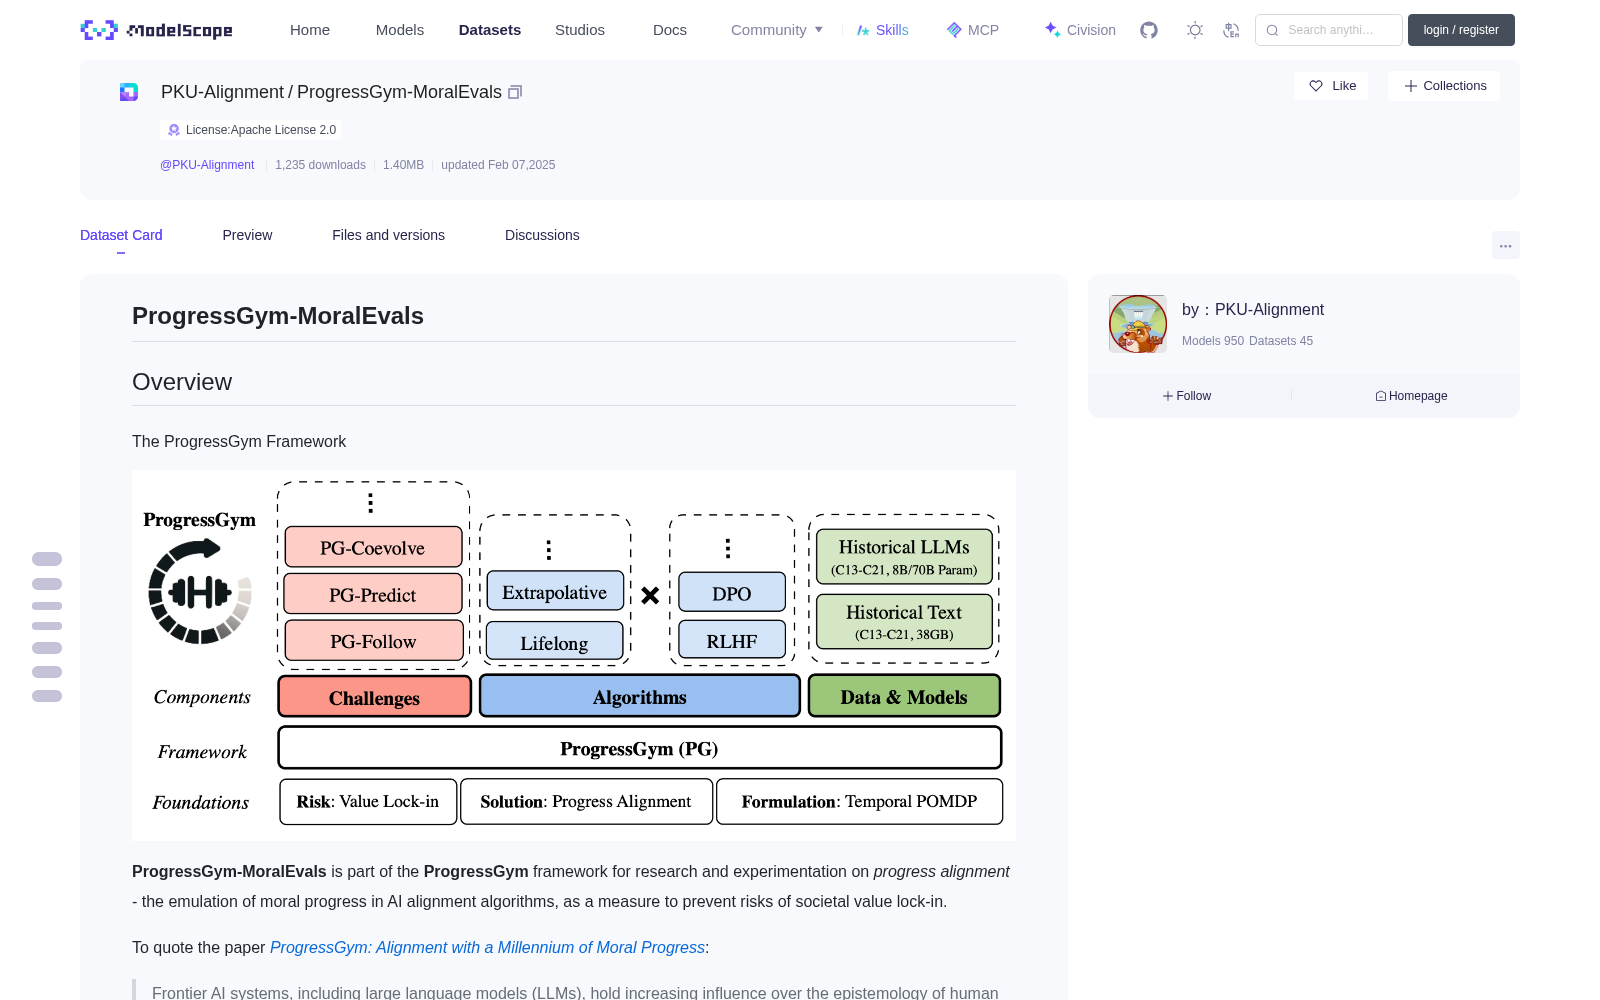Follow the PKU-Alignment organization
Screen dimensions: 1600x1000
tap(1187, 396)
